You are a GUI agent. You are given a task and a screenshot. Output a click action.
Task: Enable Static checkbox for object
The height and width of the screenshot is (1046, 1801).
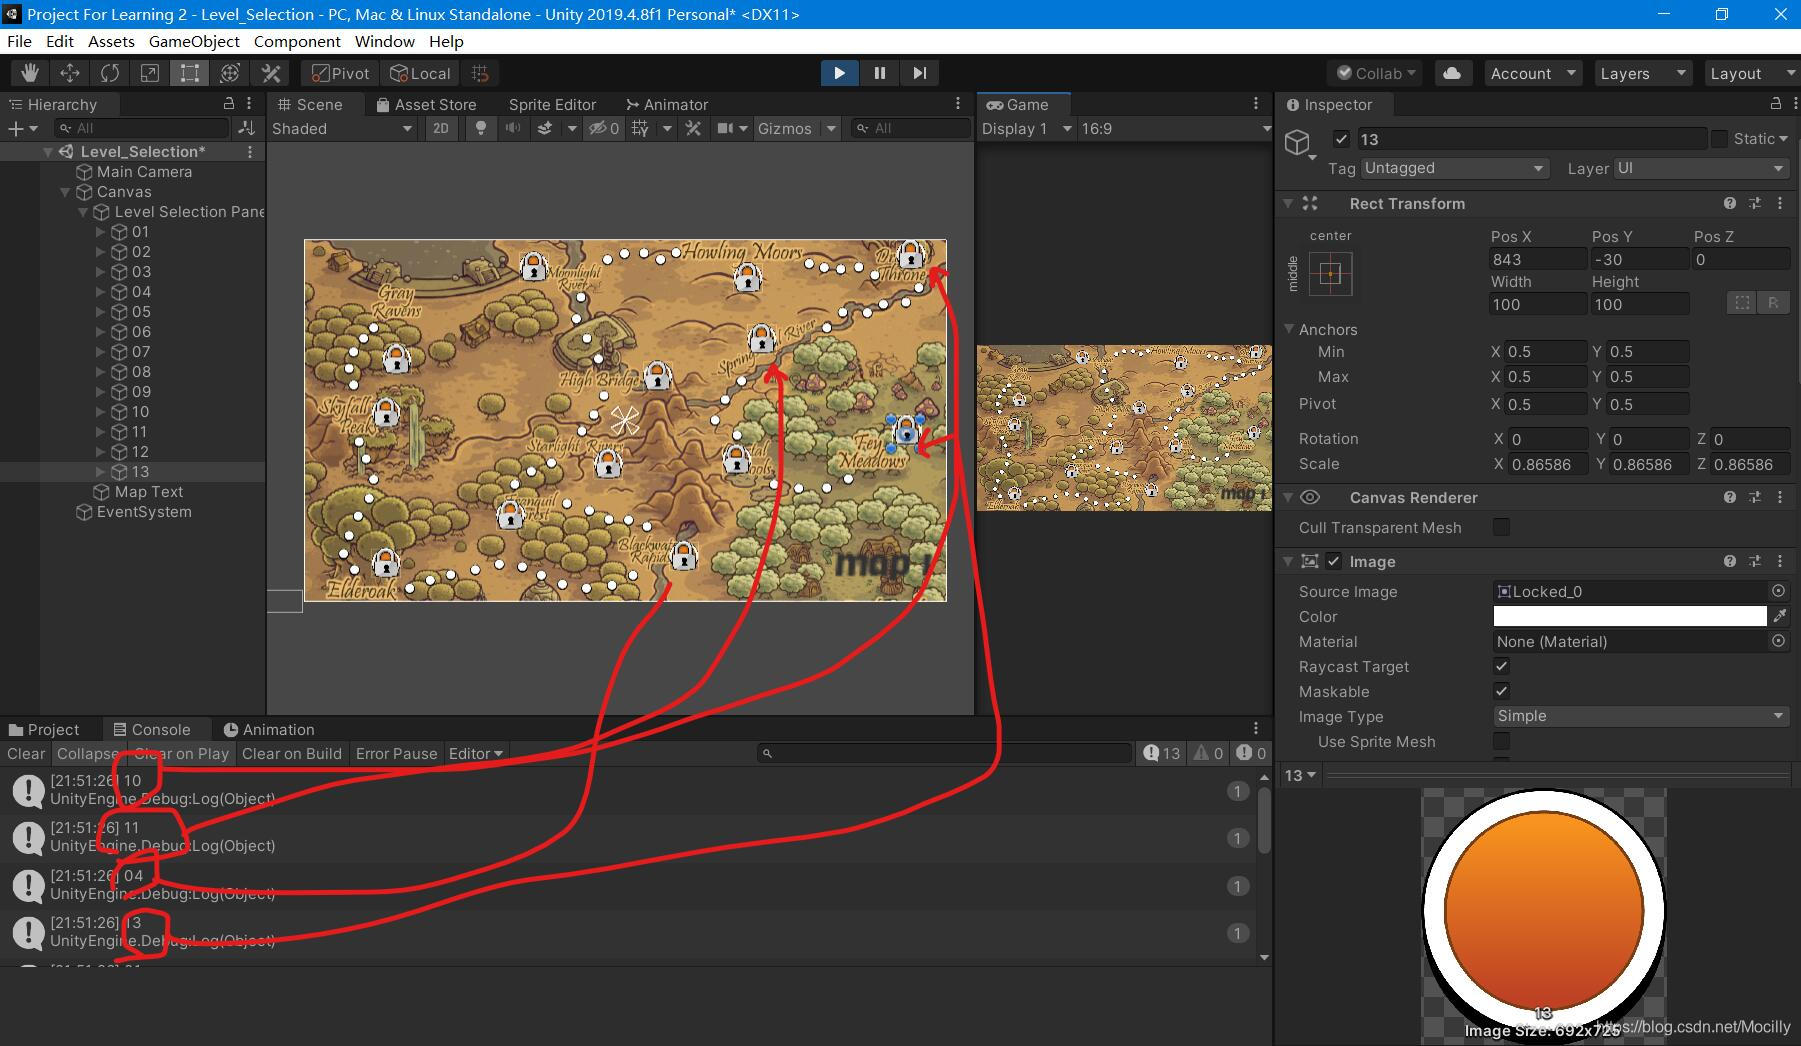click(1719, 139)
